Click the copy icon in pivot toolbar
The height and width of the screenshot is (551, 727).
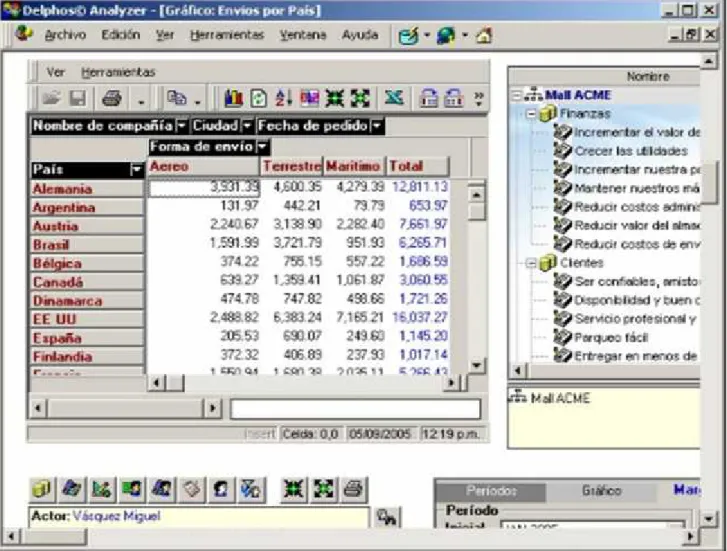tap(177, 98)
